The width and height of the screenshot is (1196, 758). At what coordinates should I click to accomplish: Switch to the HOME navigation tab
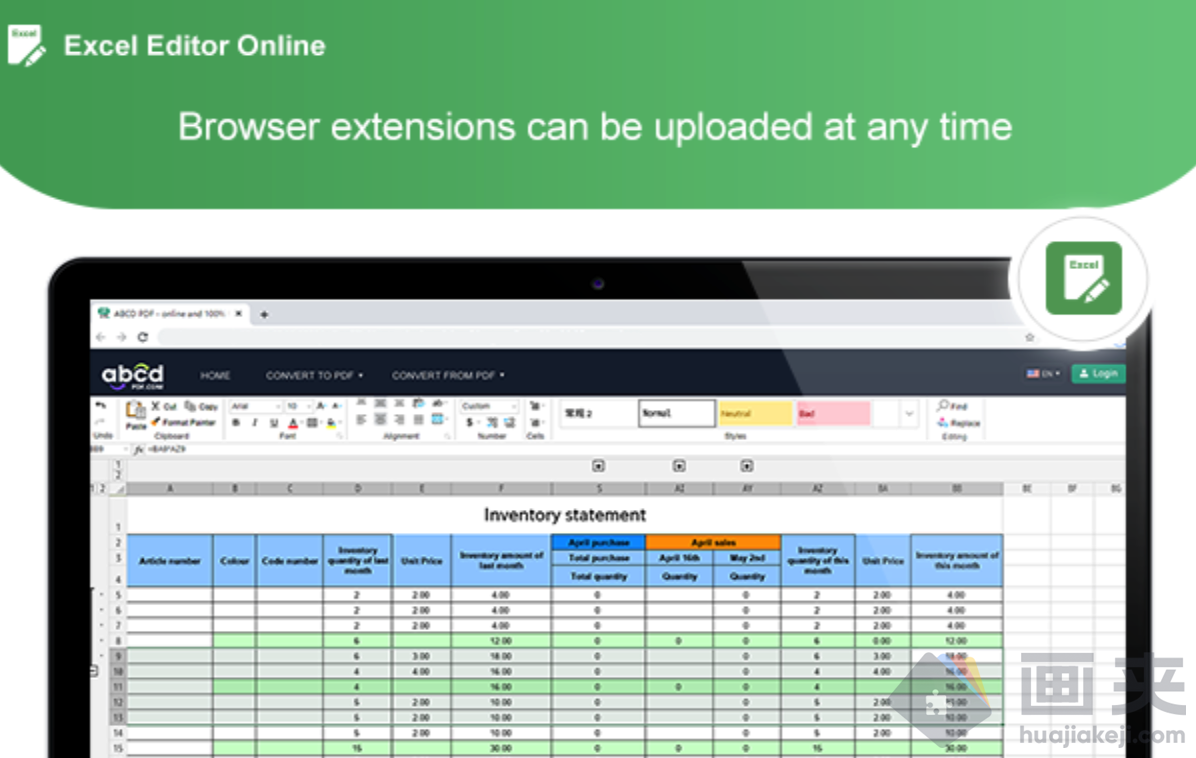(216, 375)
